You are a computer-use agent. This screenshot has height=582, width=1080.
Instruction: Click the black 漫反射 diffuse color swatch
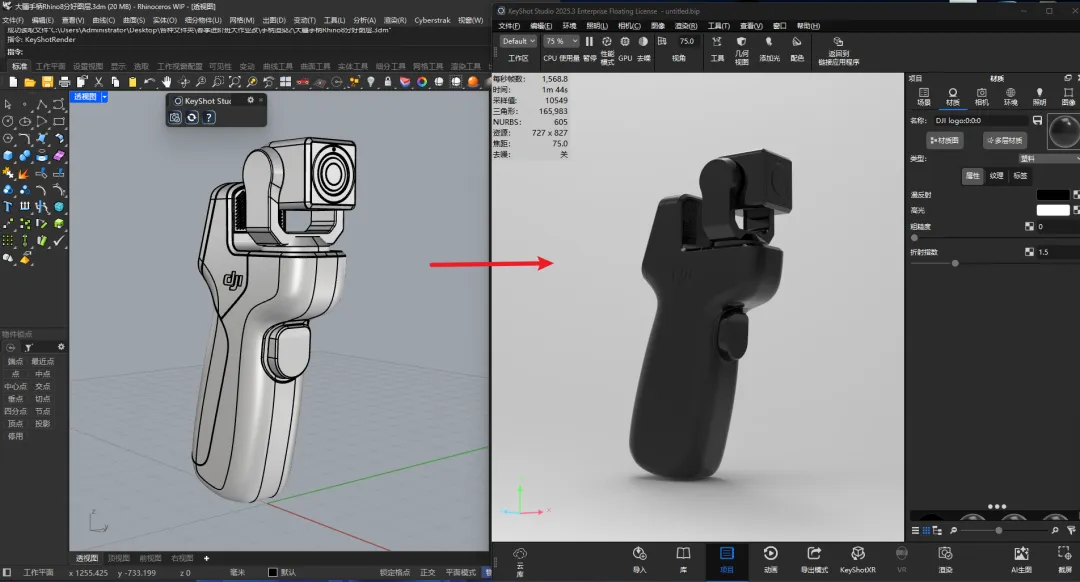(x=1053, y=195)
